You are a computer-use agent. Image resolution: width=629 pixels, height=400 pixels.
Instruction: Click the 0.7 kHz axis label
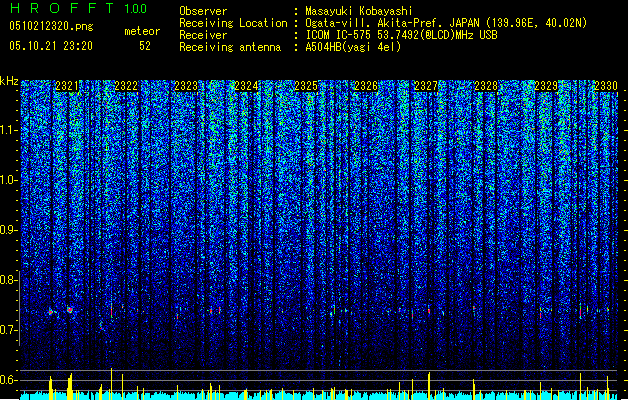tap(9, 330)
